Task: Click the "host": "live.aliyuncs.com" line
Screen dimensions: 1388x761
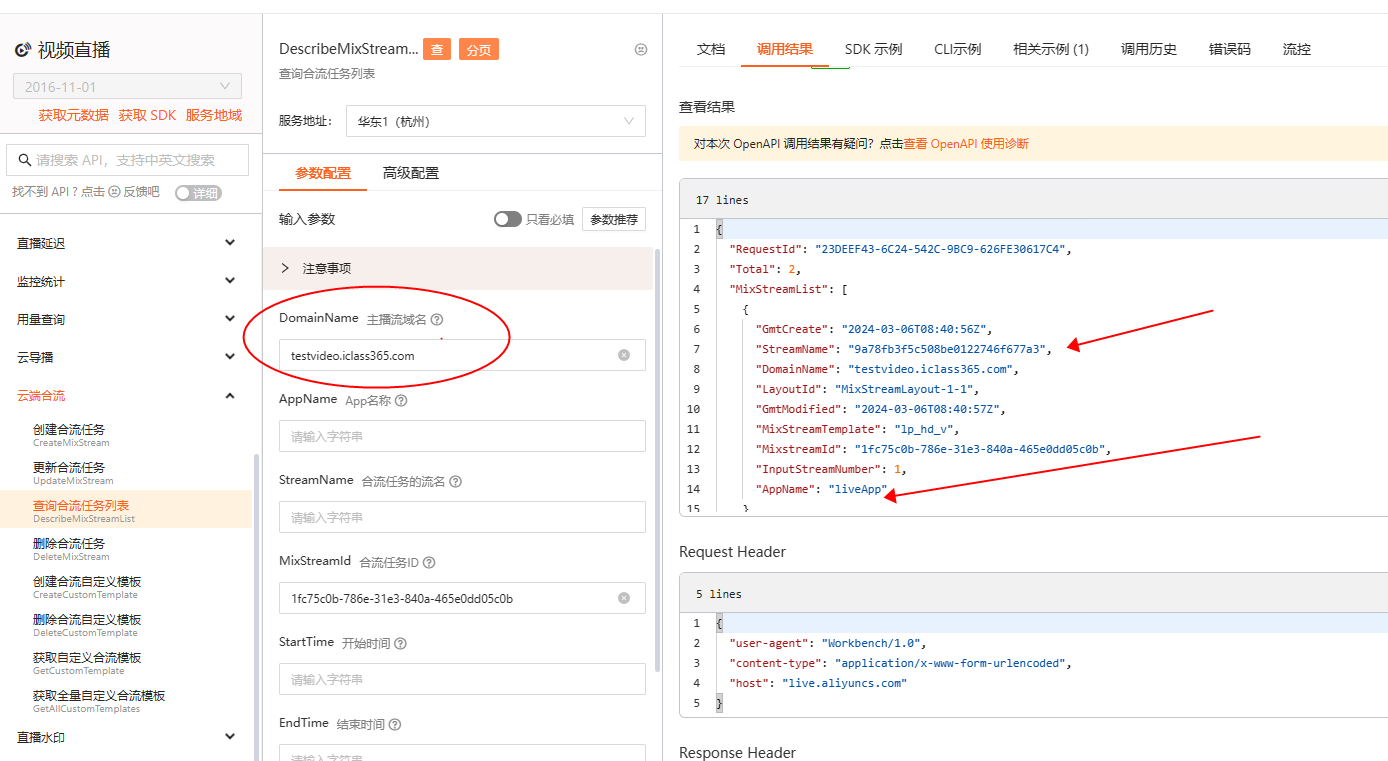Action: 817,683
